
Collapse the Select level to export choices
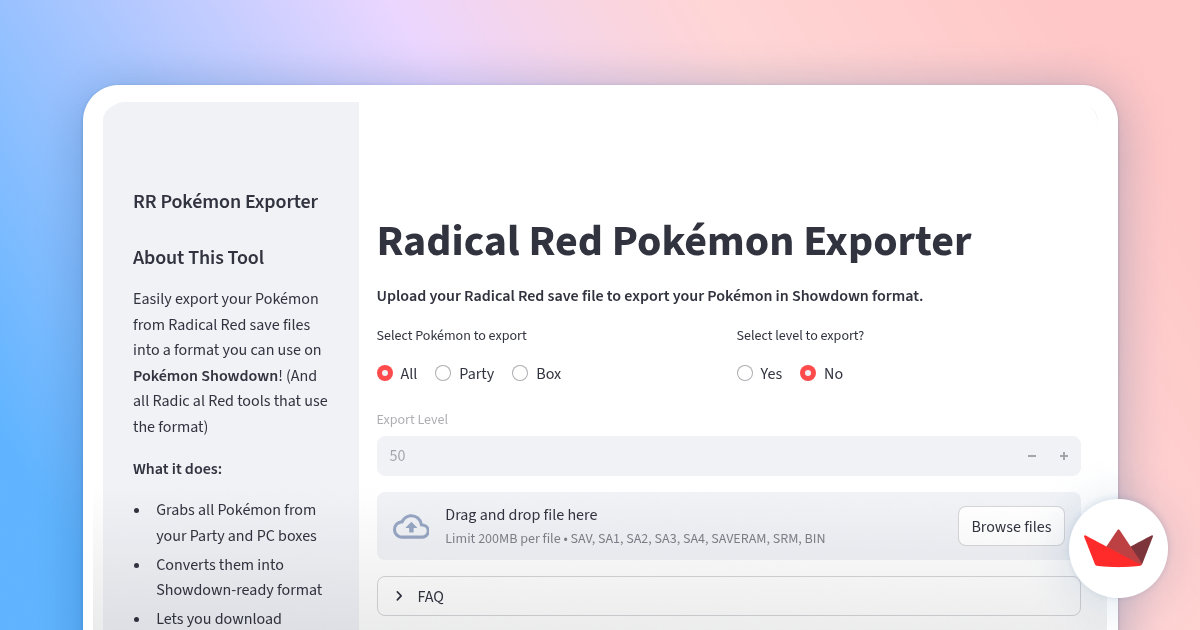pos(800,335)
